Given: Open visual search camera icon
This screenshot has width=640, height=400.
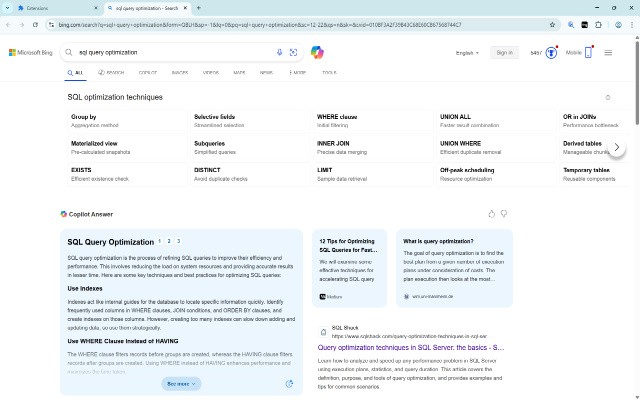Looking at the screenshot, I should pyautogui.click(x=293, y=52).
